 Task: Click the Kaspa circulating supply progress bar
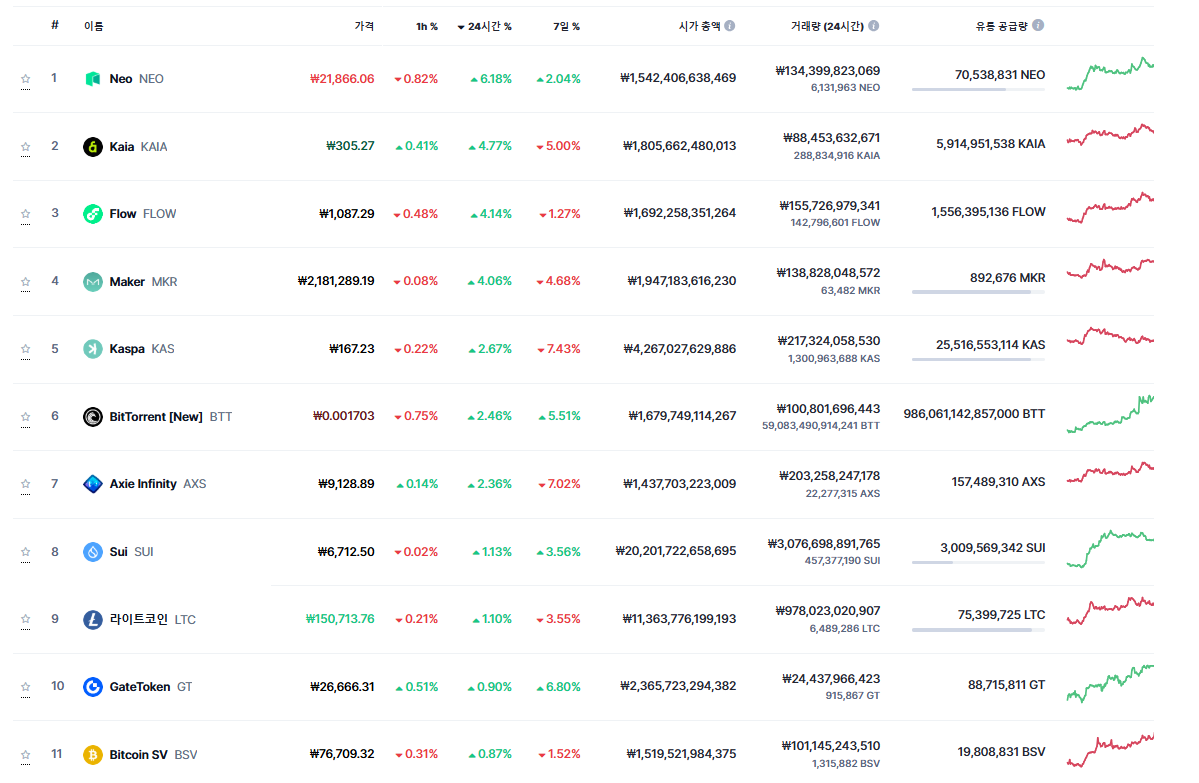click(x=978, y=359)
